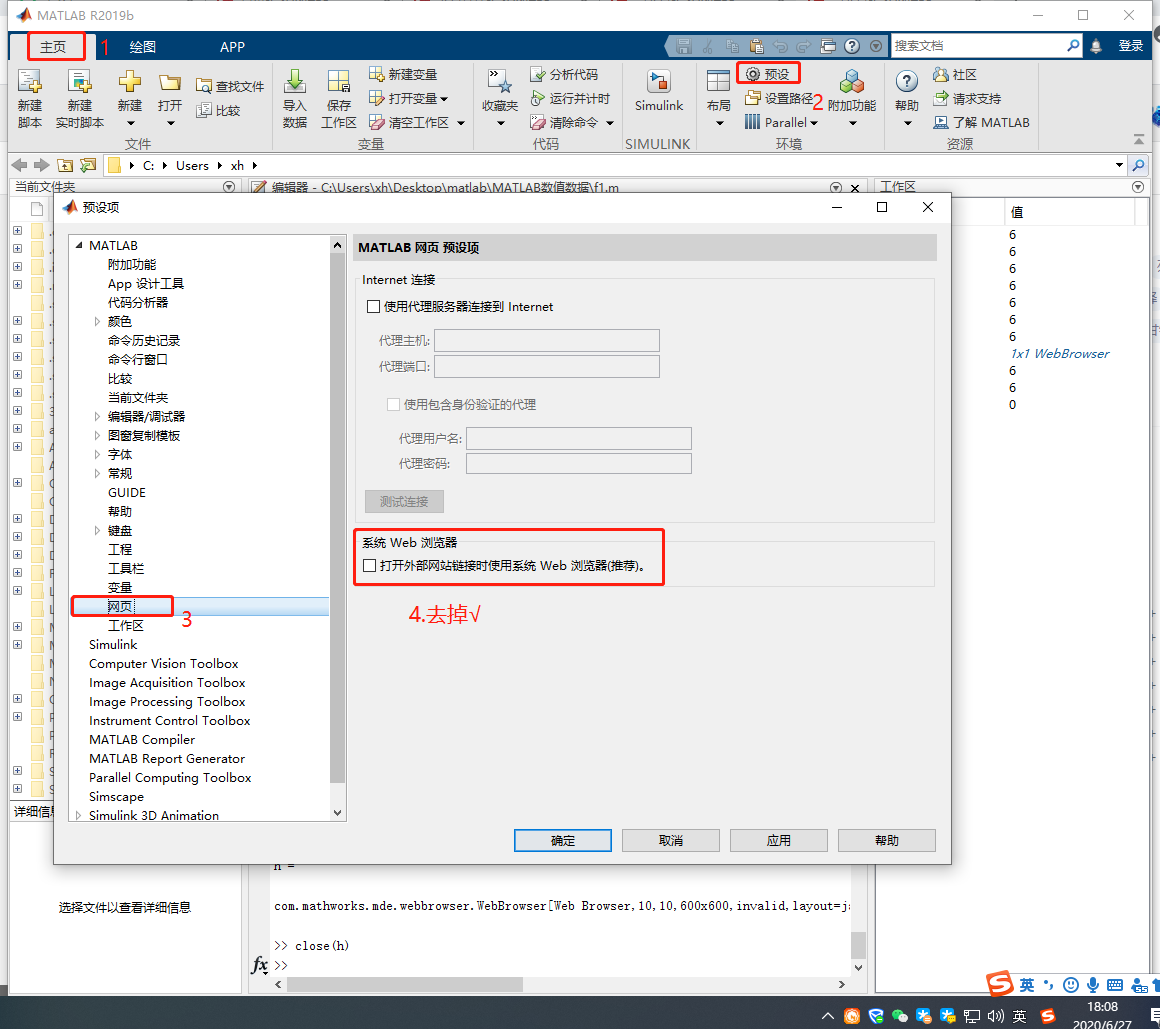Click the WeChat icon in system tray
This screenshot has height=1029, width=1160.
click(x=900, y=1016)
